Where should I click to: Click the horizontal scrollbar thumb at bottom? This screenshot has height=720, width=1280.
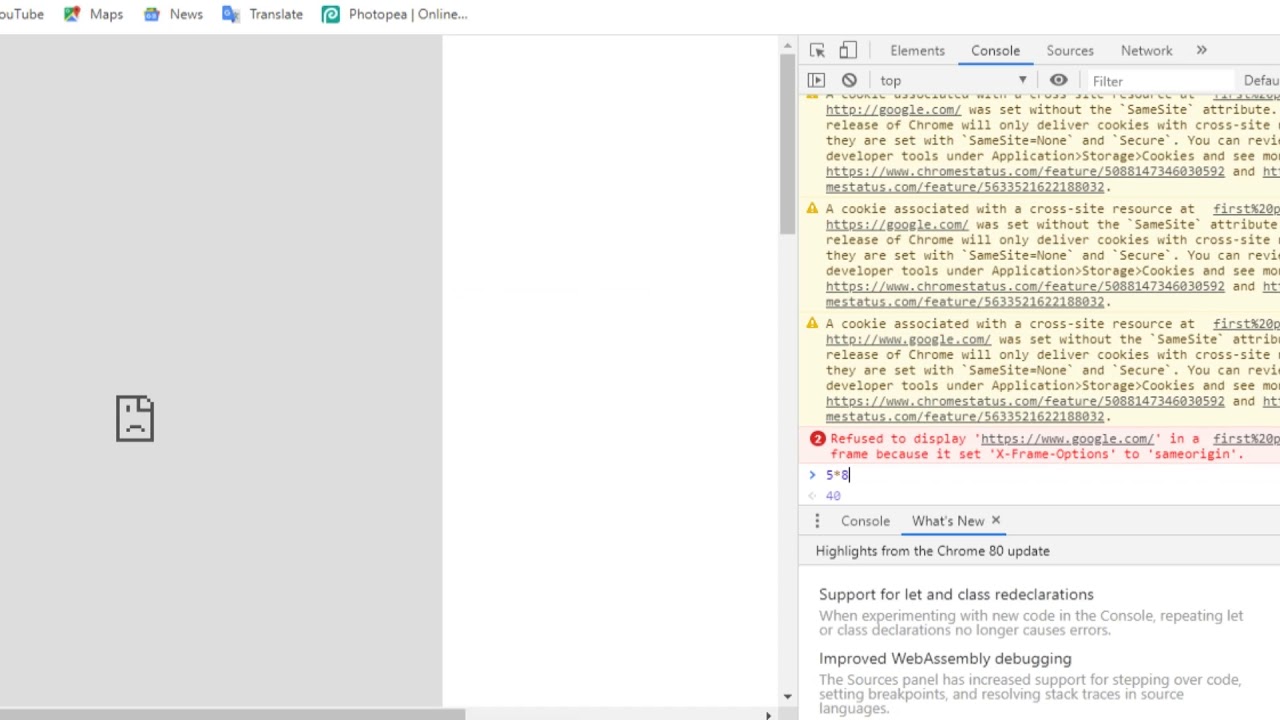point(232,715)
